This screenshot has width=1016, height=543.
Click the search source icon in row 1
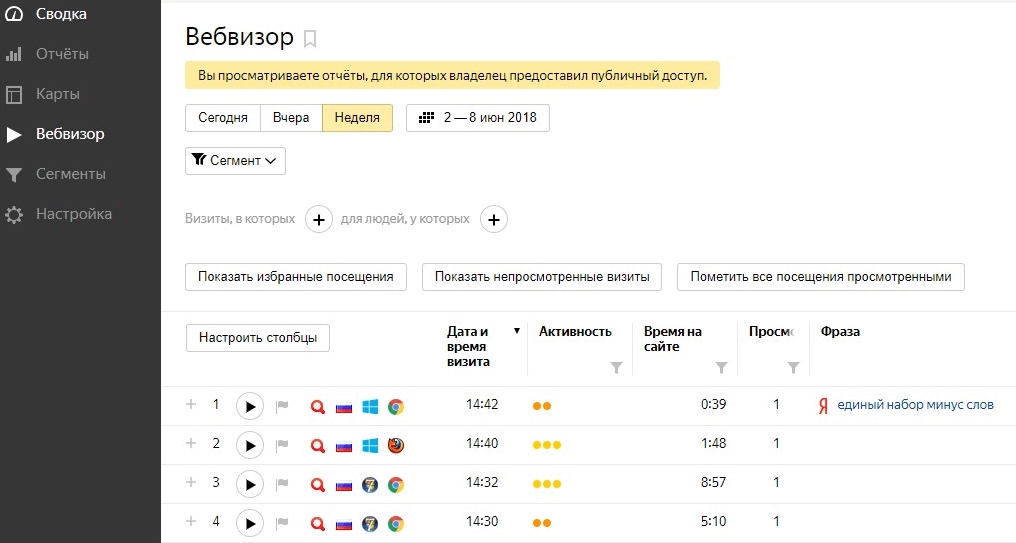point(318,407)
